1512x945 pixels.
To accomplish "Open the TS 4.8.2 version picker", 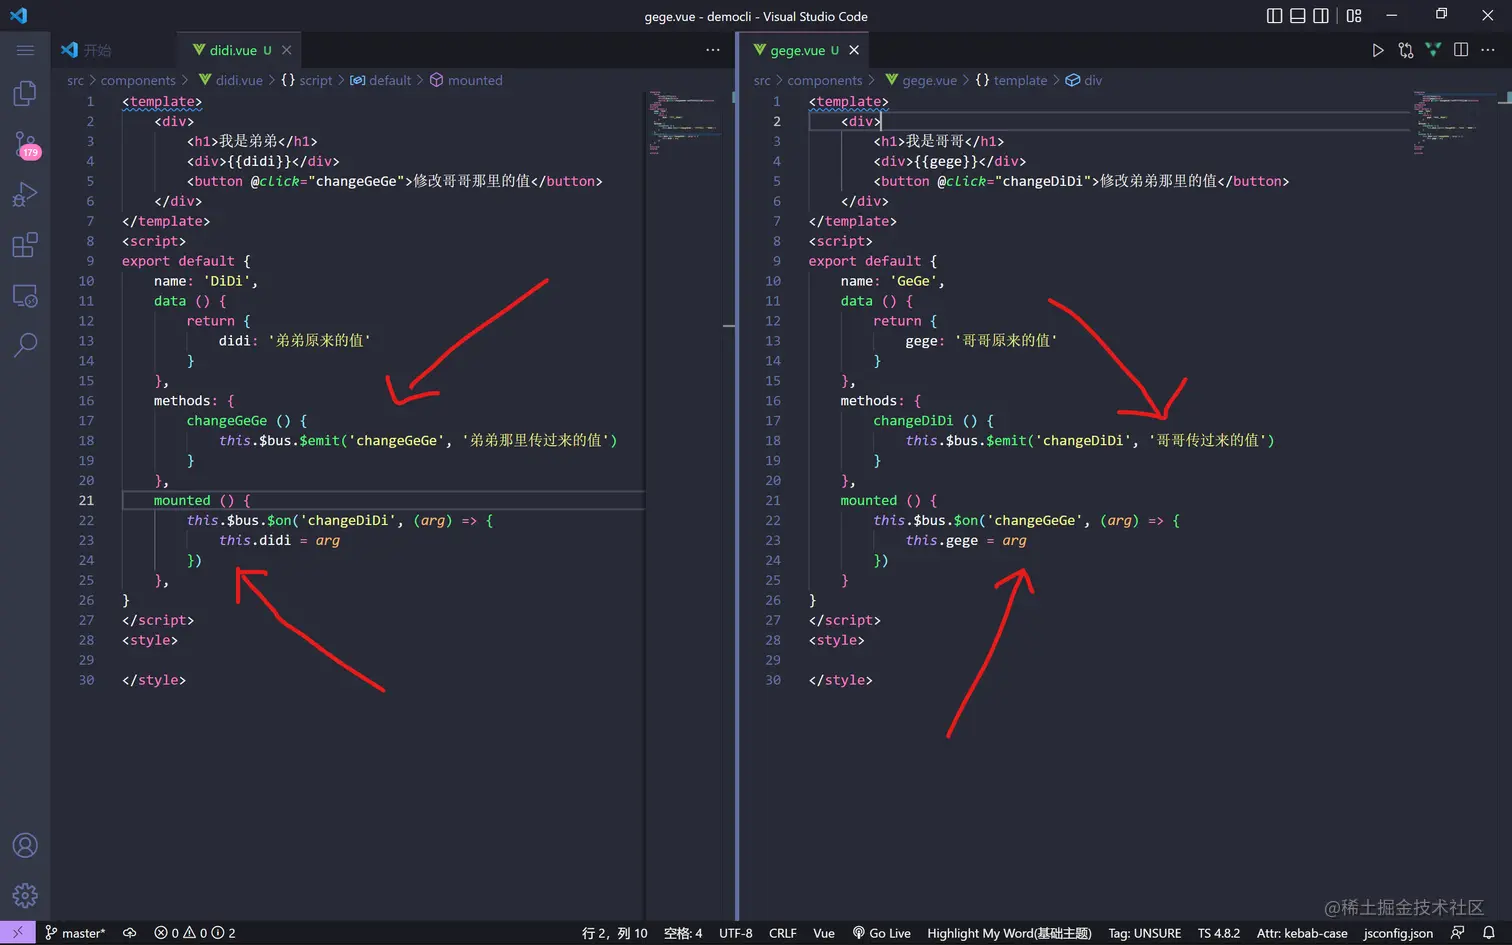I will point(1219,933).
